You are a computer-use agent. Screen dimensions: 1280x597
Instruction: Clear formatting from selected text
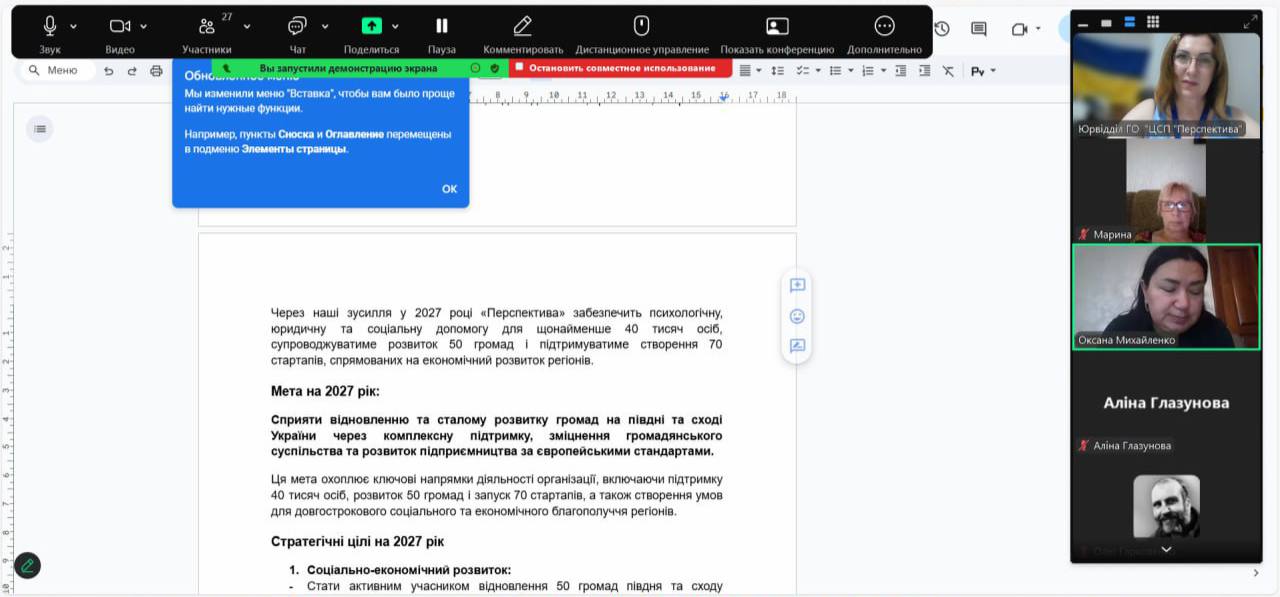948,71
